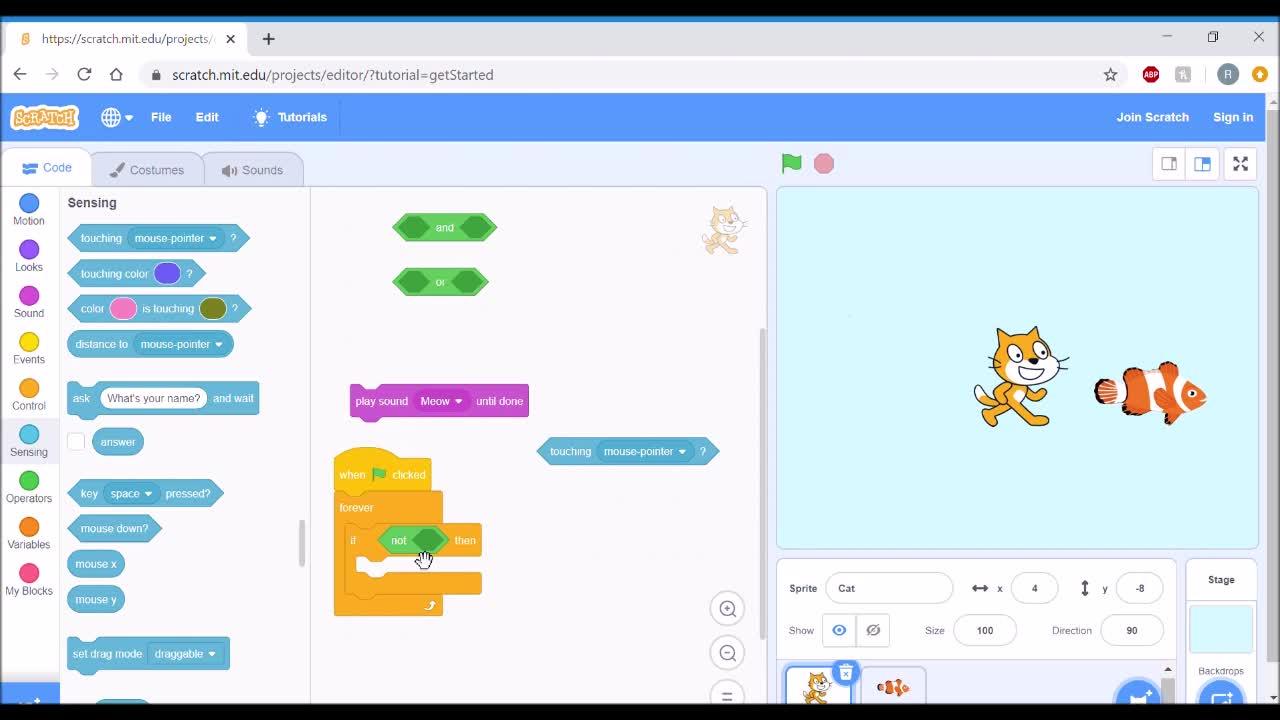Select the Cat sprite thumbnail

pos(818,687)
